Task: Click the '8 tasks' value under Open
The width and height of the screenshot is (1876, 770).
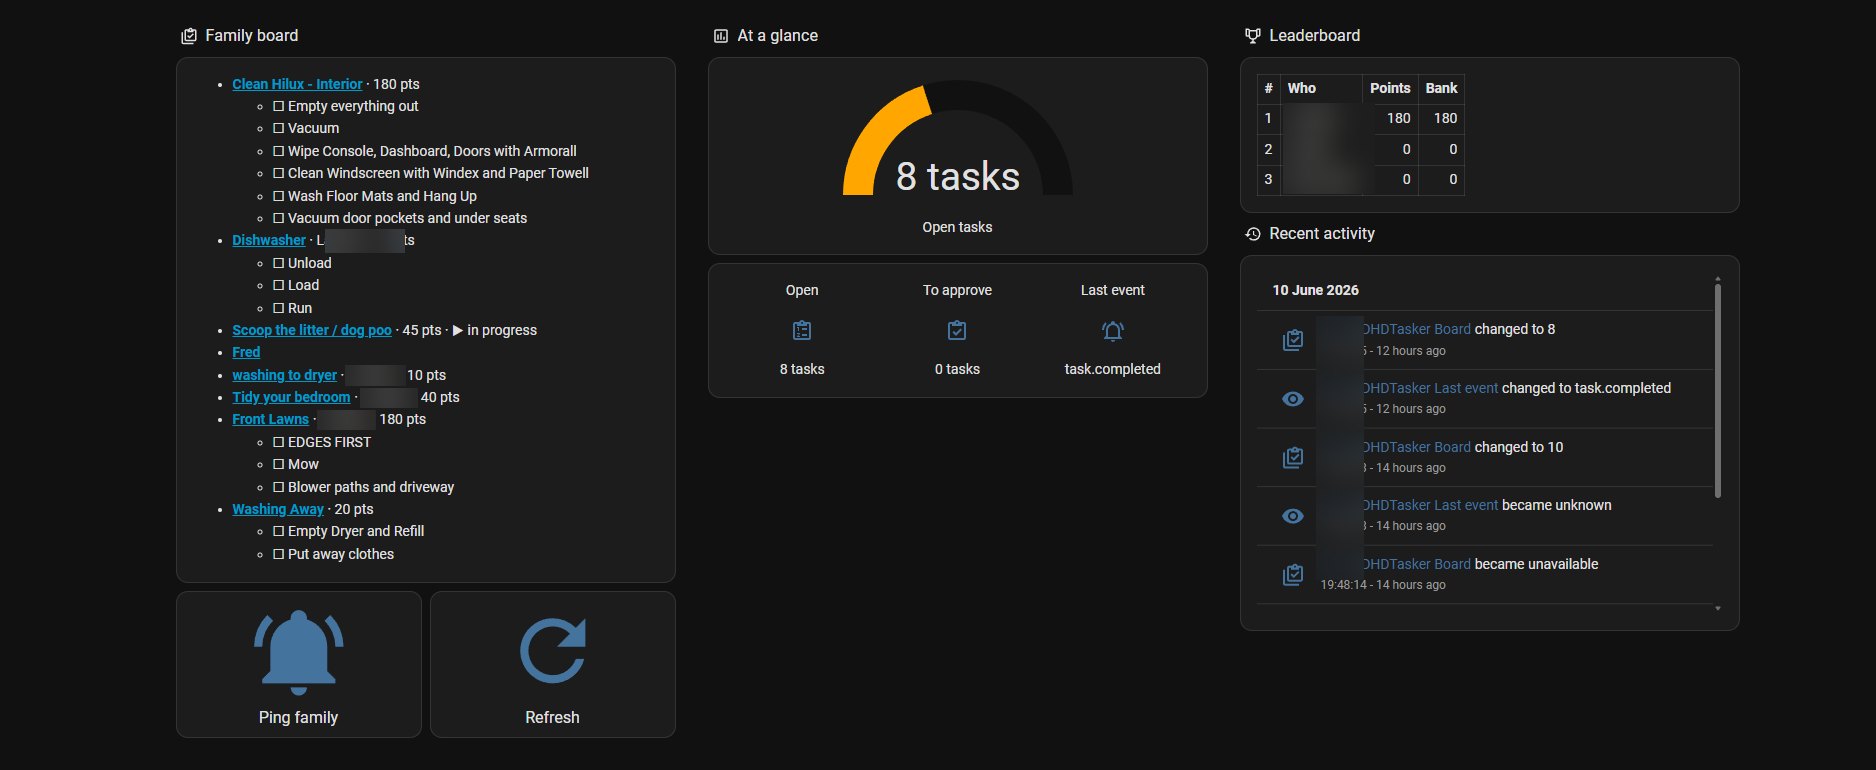Action: coord(802,369)
